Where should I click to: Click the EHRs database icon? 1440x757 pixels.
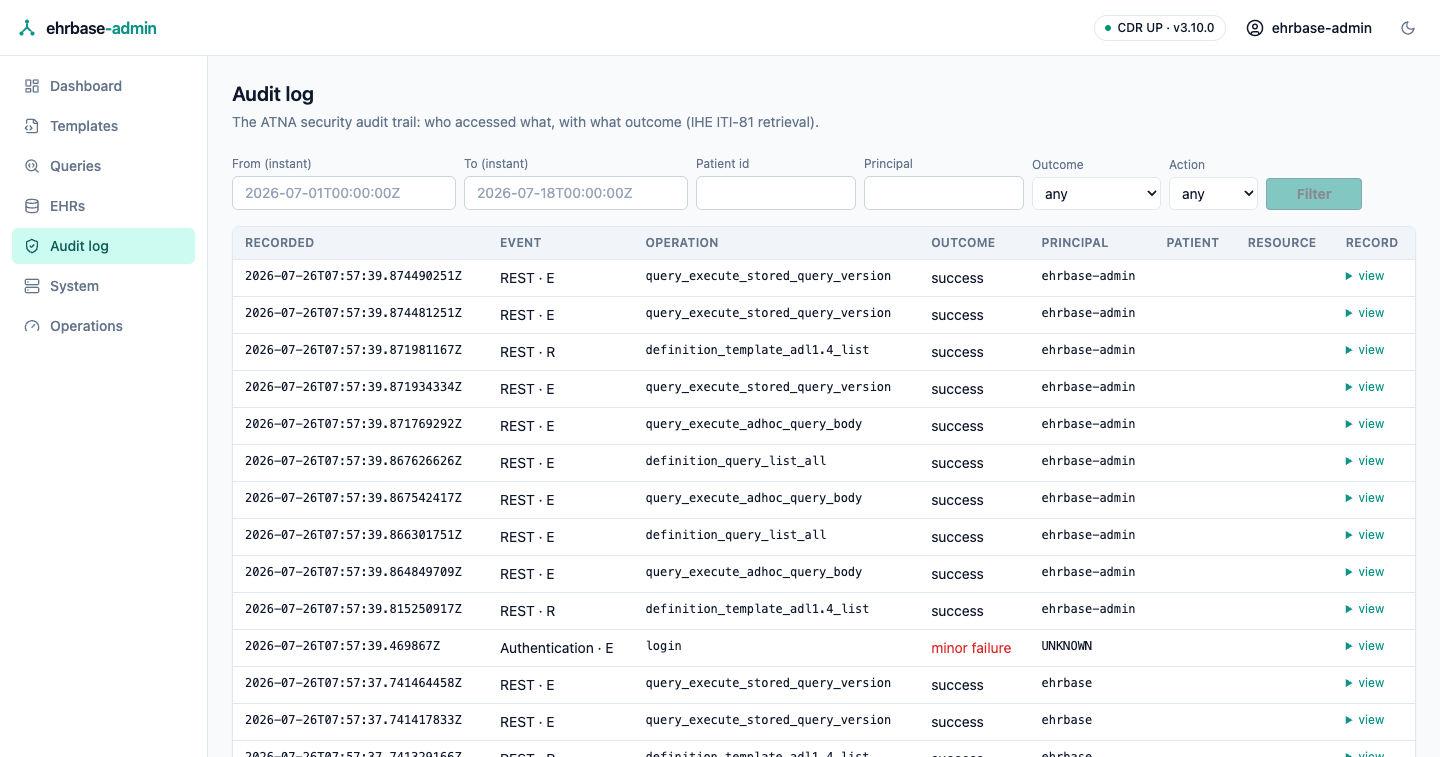[x=32, y=206]
